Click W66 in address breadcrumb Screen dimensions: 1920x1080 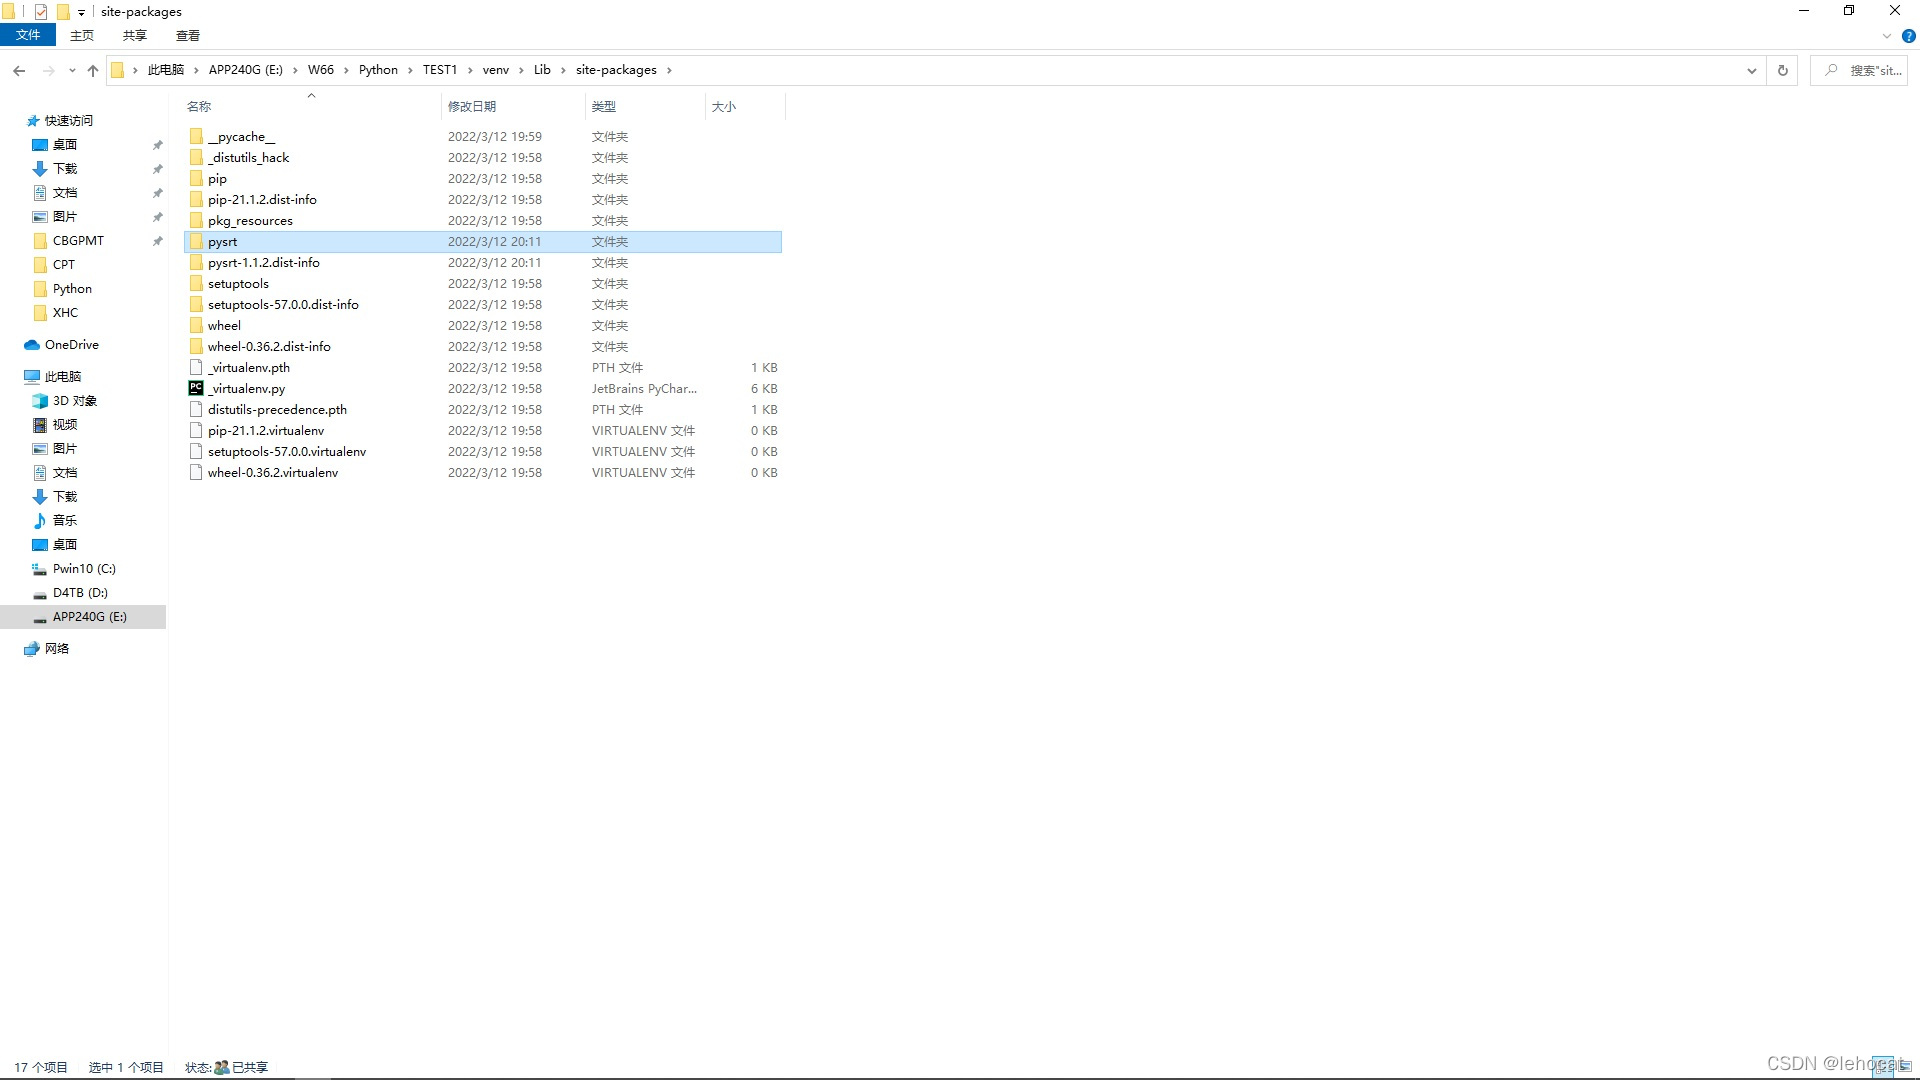321,70
